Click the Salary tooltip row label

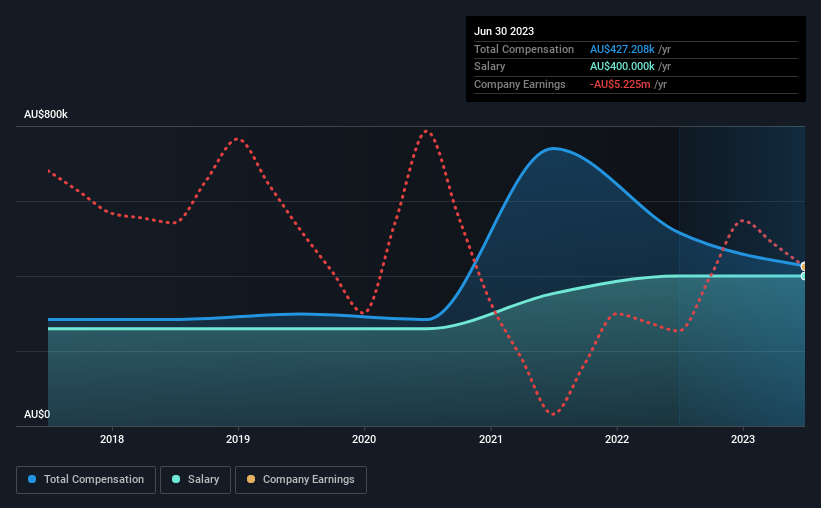(490, 67)
